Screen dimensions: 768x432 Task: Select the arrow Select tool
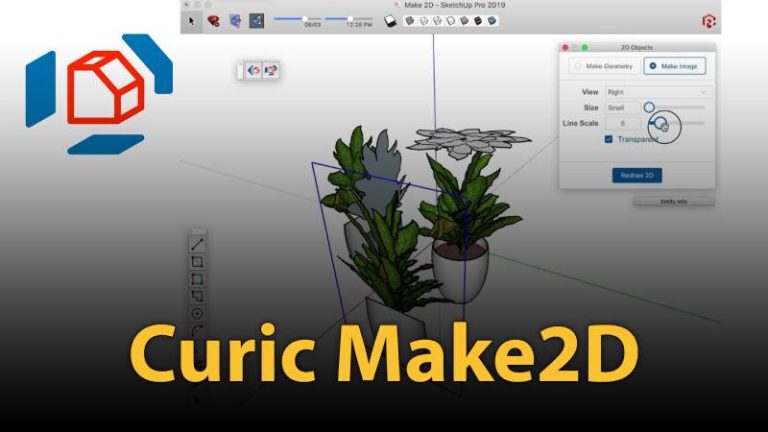pos(192,19)
